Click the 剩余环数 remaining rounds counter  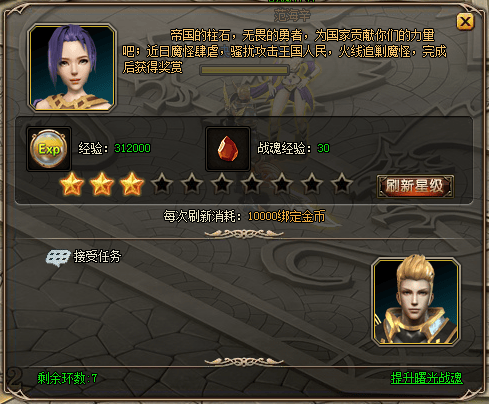(67, 378)
